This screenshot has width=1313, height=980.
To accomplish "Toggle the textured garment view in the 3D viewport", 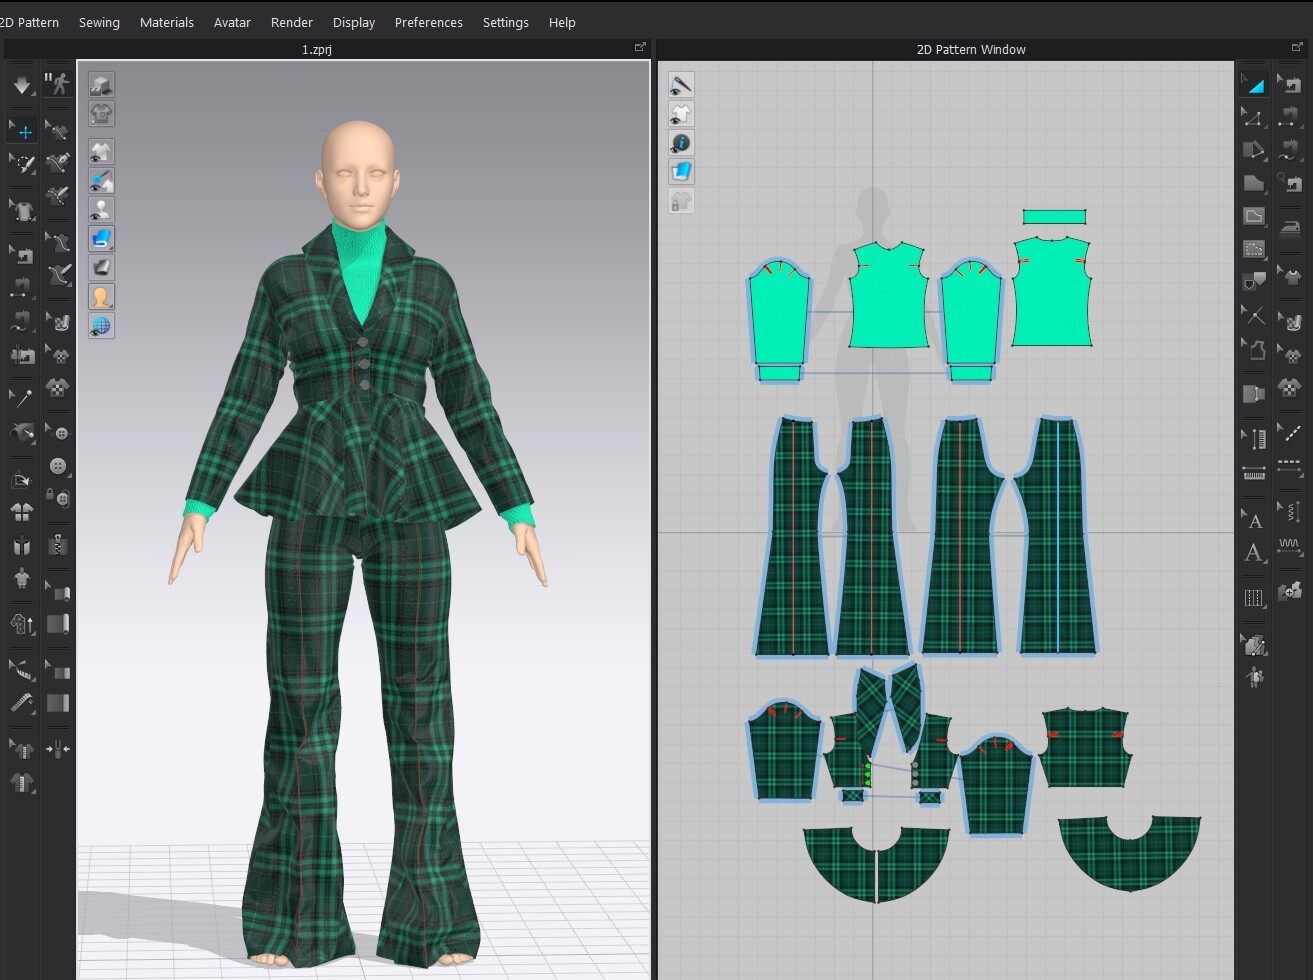I will click(100, 238).
